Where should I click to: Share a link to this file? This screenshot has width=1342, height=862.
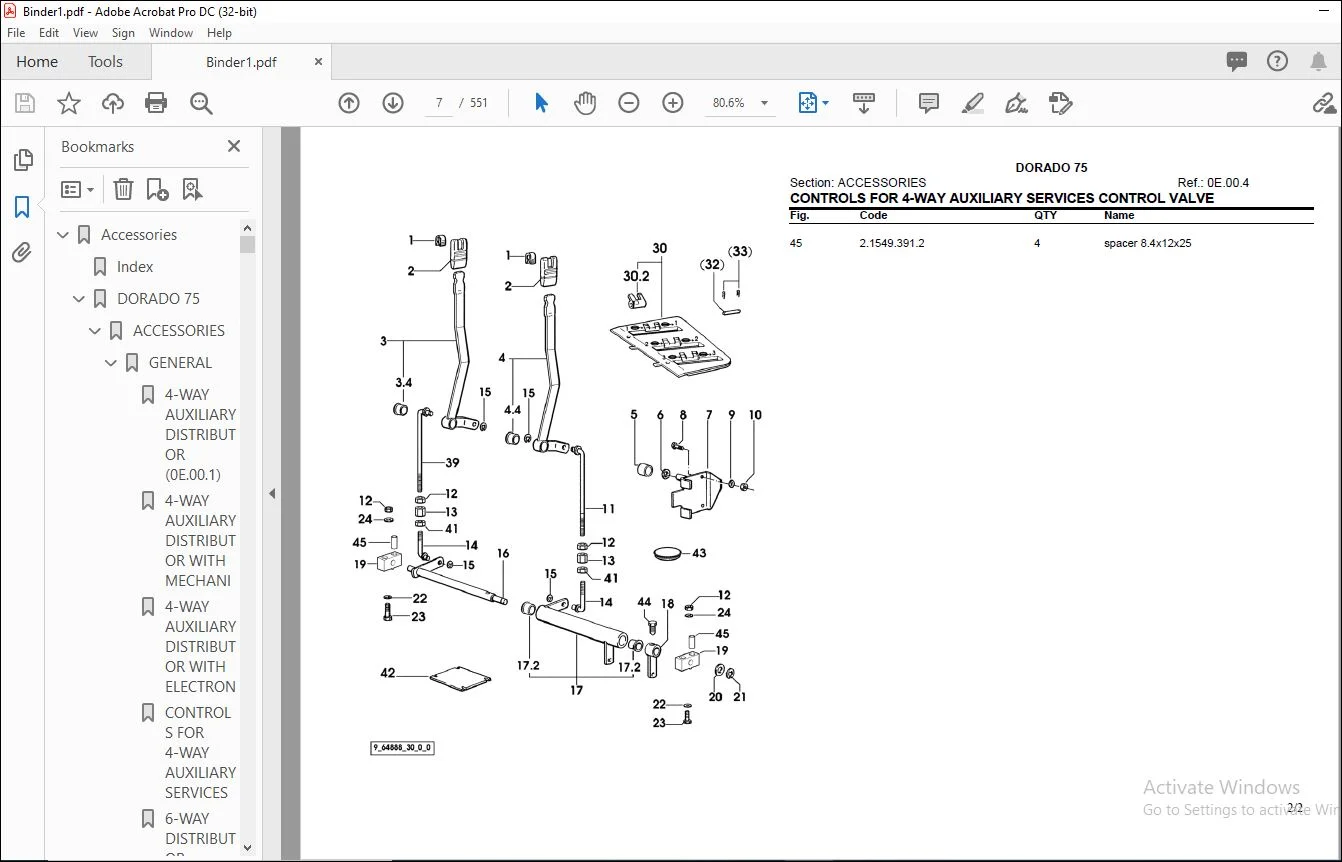[x=1324, y=103]
